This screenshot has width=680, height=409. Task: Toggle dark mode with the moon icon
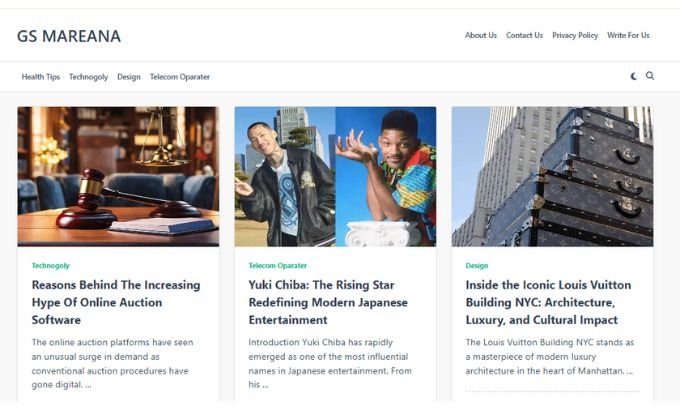[634, 76]
